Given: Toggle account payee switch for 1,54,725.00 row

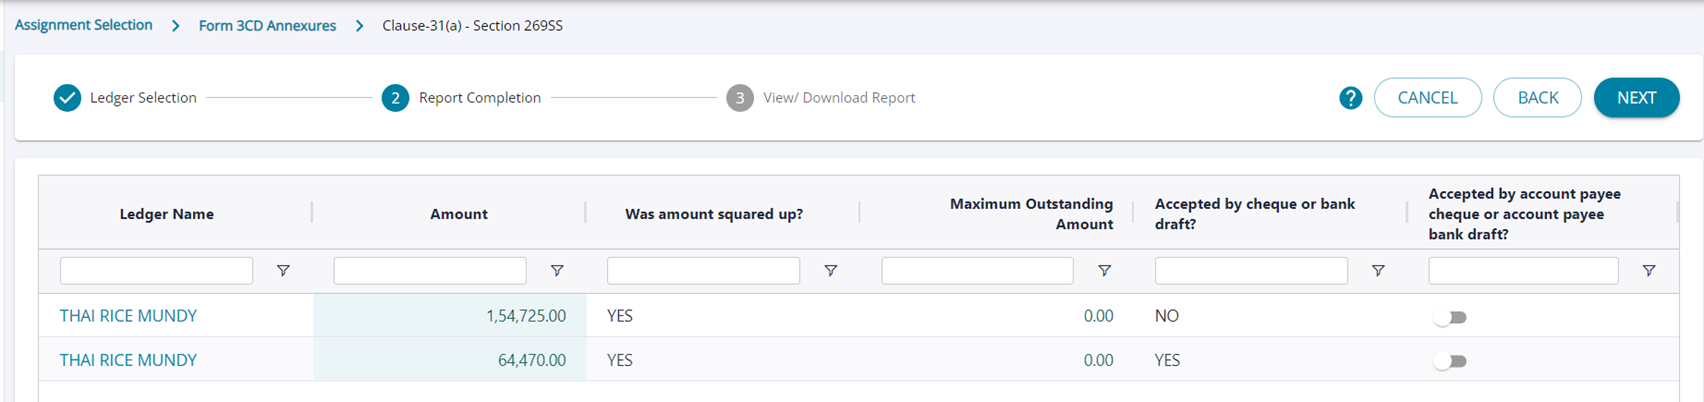Looking at the screenshot, I should tap(1450, 317).
